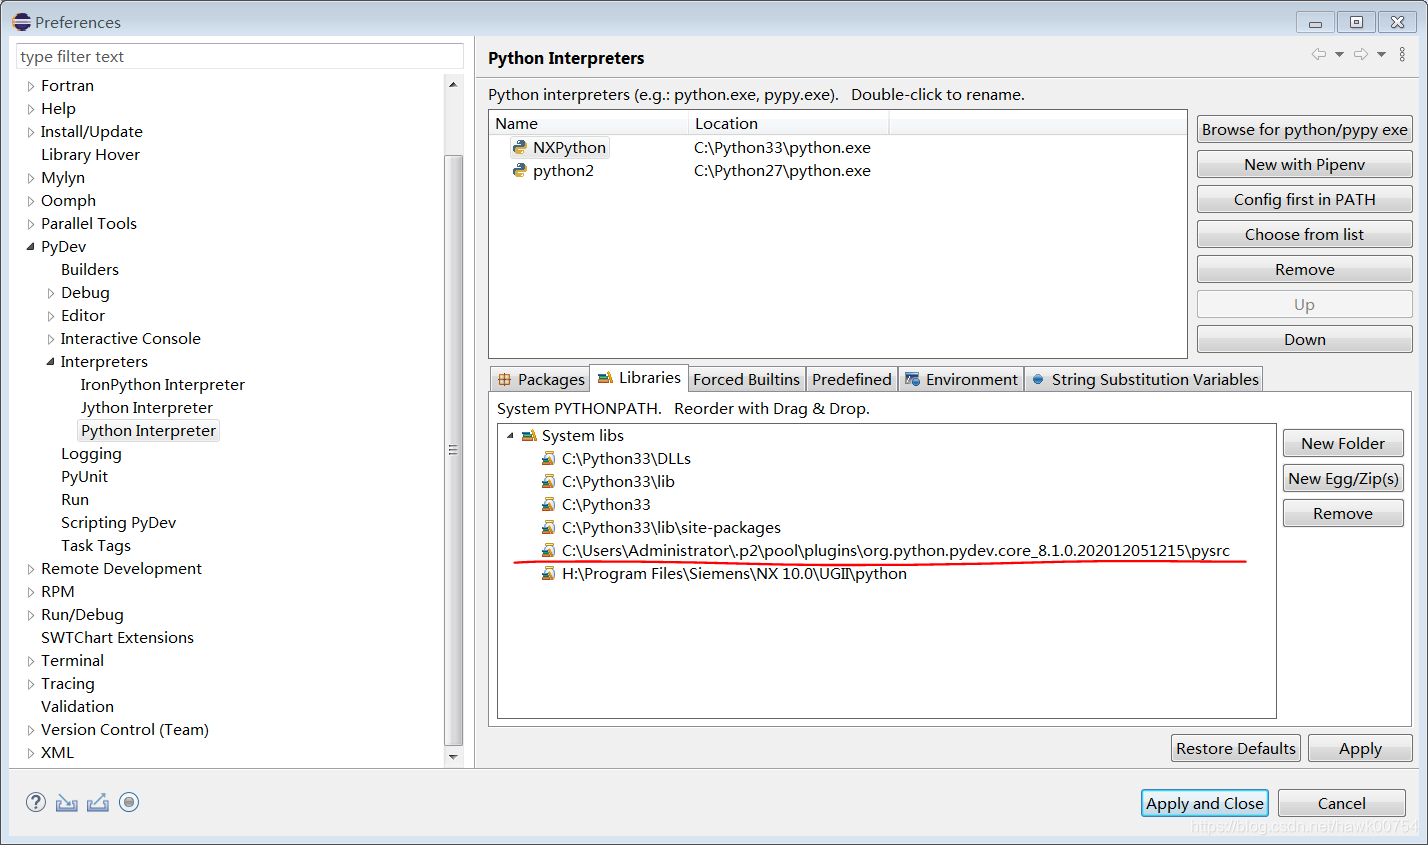Image resolution: width=1428 pixels, height=845 pixels.
Task: Select Python Interpreter tree item
Action: (x=148, y=431)
